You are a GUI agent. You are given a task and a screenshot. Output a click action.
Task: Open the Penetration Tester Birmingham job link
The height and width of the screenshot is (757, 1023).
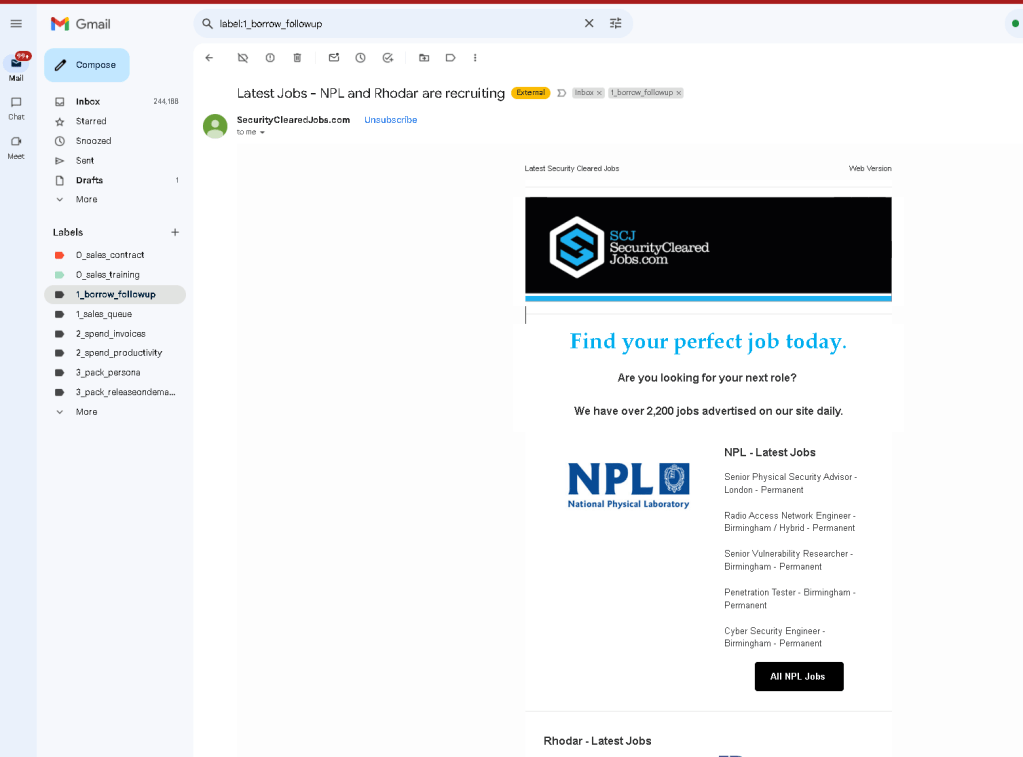(x=789, y=599)
